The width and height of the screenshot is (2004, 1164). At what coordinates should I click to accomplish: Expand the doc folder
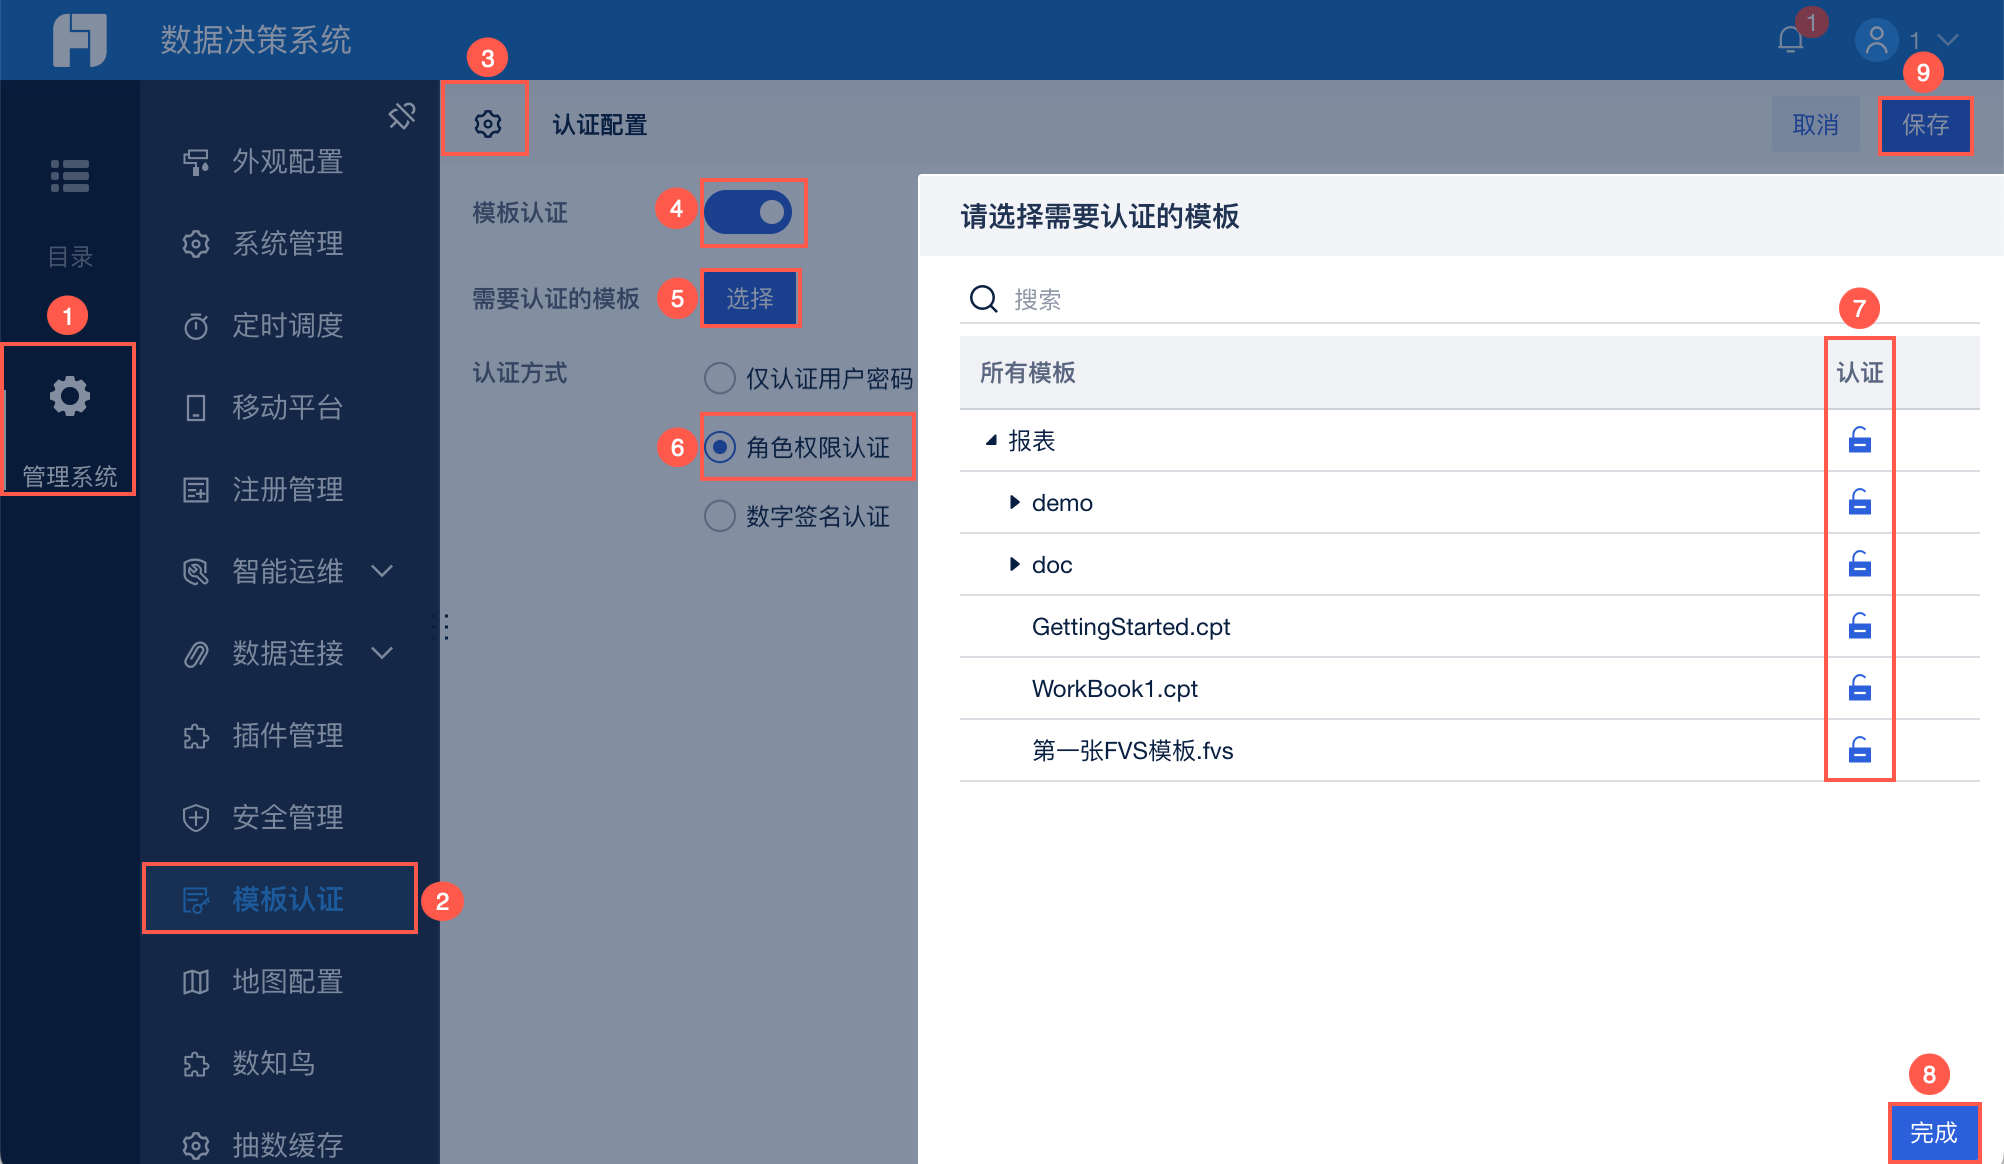[1014, 564]
